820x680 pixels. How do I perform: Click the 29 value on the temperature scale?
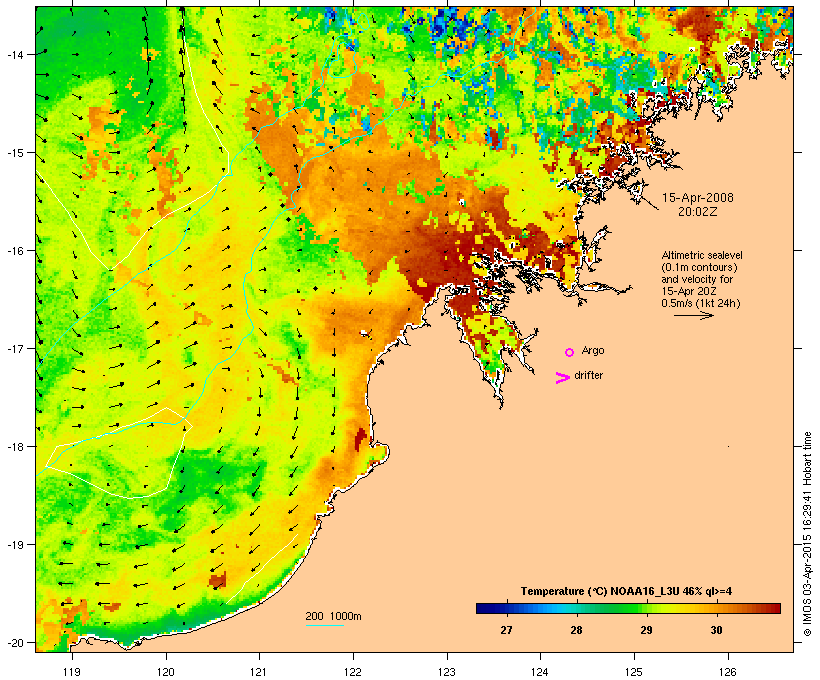click(x=646, y=630)
